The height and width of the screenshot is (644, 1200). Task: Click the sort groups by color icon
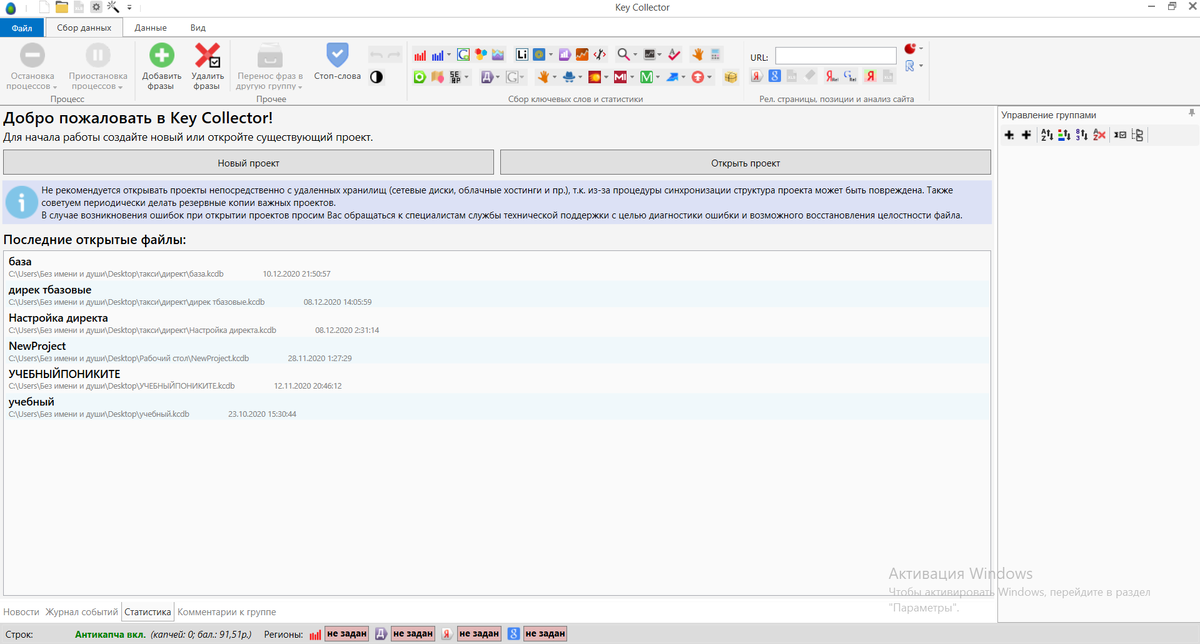point(1064,135)
